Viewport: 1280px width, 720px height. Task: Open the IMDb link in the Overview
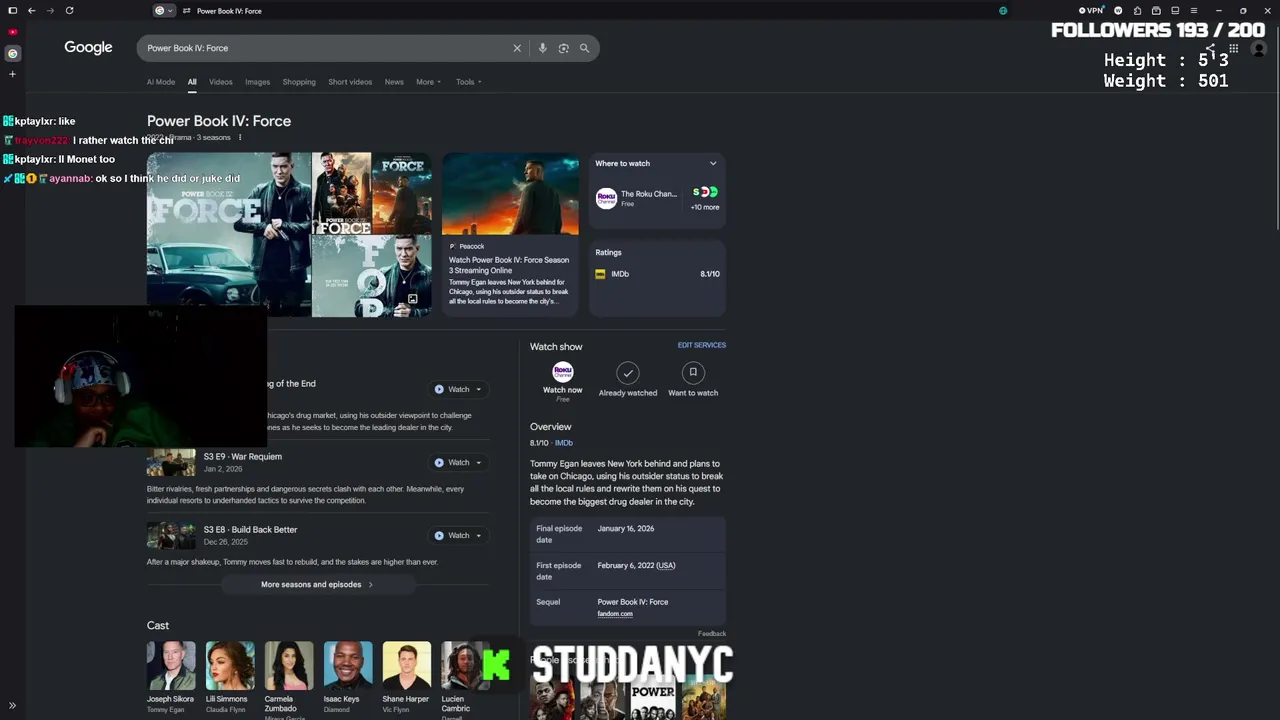tap(564, 443)
